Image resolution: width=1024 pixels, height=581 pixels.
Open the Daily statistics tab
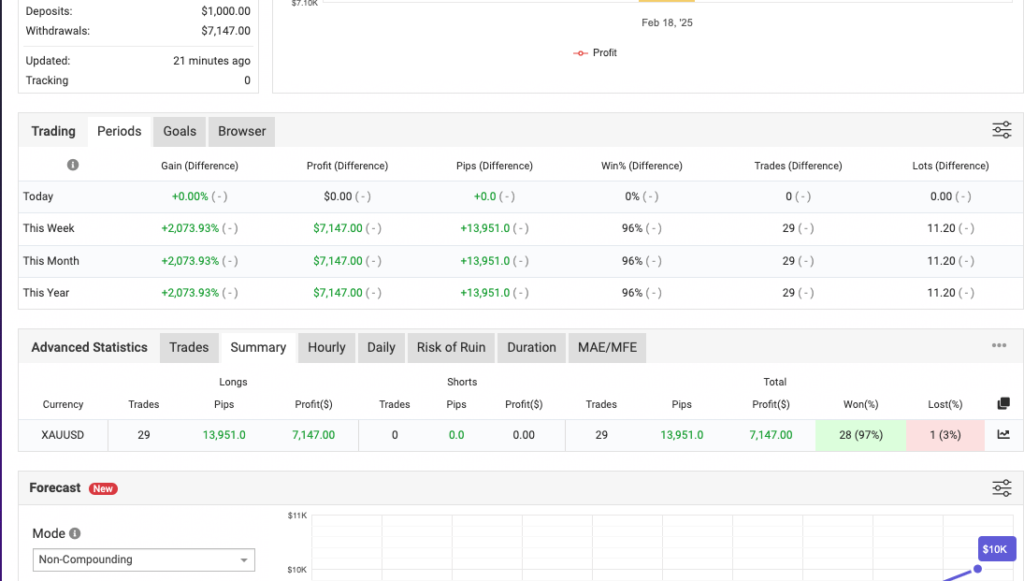click(381, 347)
